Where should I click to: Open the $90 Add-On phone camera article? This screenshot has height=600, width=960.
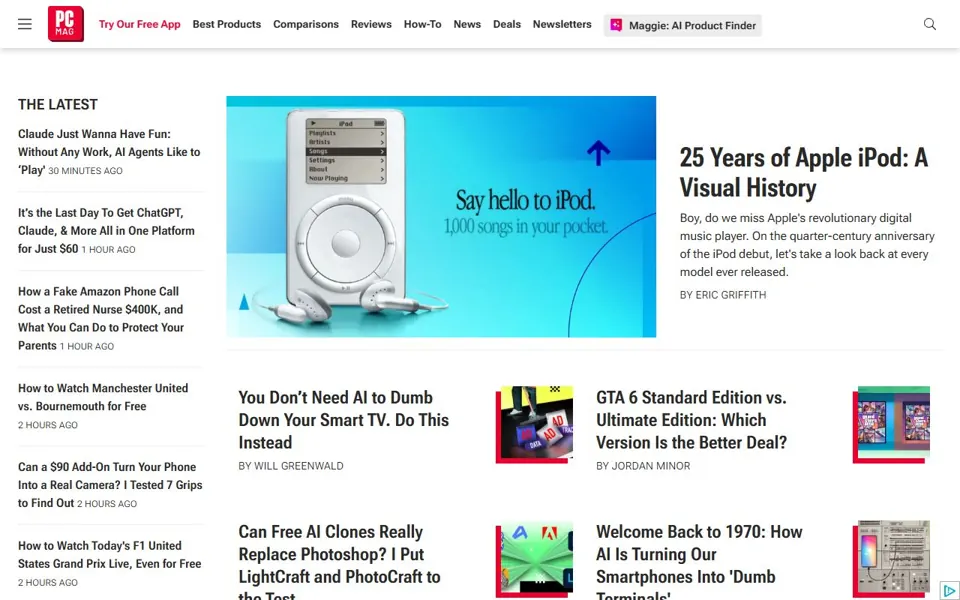pos(110,485)
